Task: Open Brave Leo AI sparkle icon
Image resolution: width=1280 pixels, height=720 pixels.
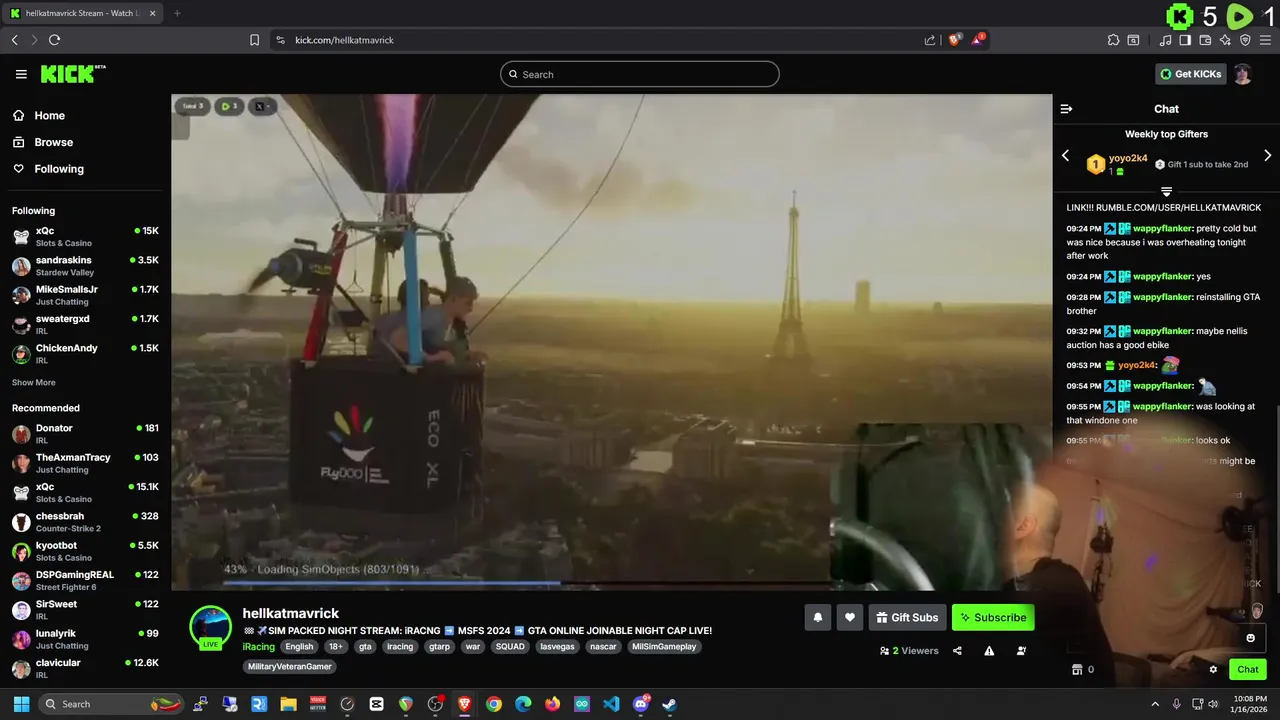Action: click(x=1225, y=40)
